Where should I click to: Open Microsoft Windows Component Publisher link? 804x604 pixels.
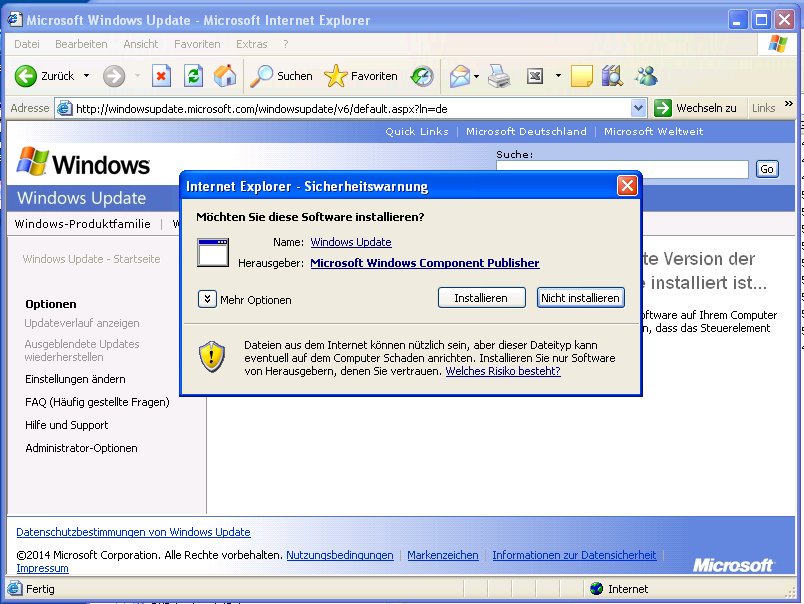[x=425, y=263]
